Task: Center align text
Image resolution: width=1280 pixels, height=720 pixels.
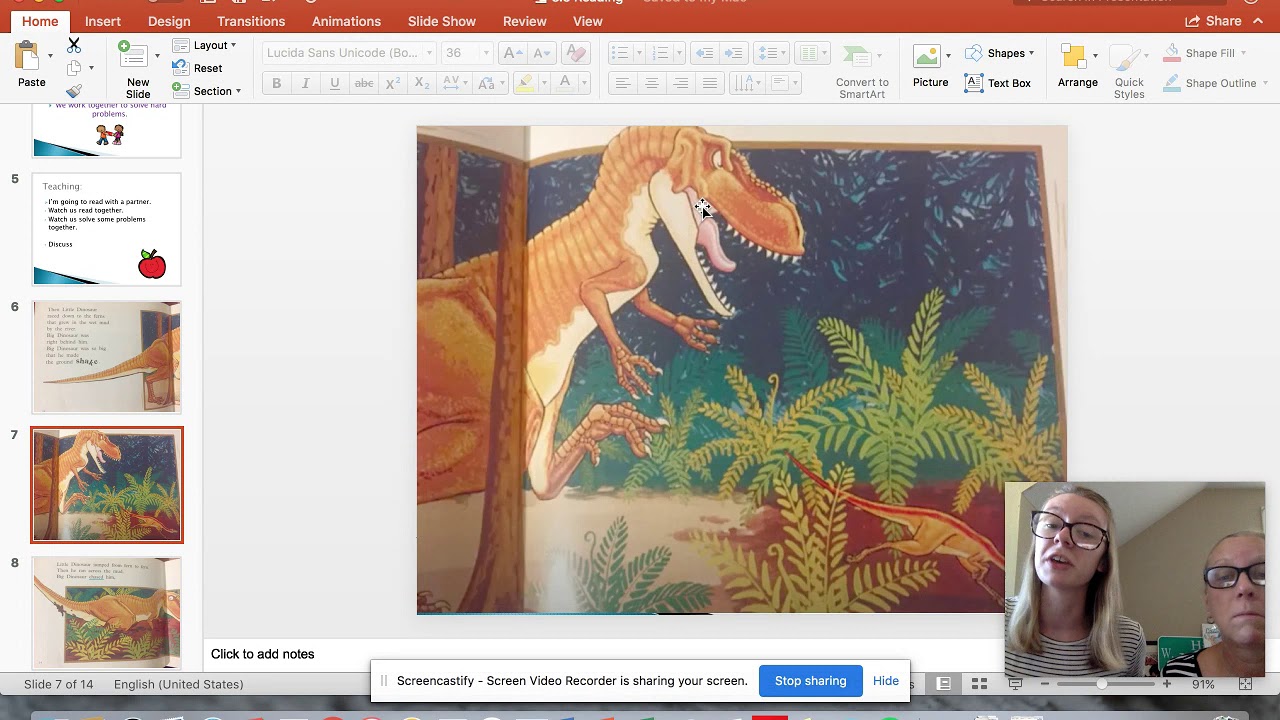Action: [651, 83]
